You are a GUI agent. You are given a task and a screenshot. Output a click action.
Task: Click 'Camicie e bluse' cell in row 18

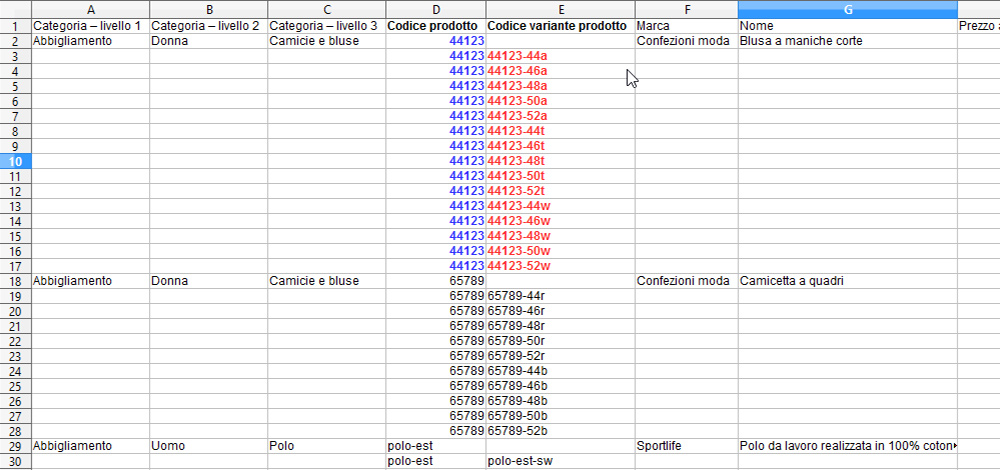[x=327, y=281]
